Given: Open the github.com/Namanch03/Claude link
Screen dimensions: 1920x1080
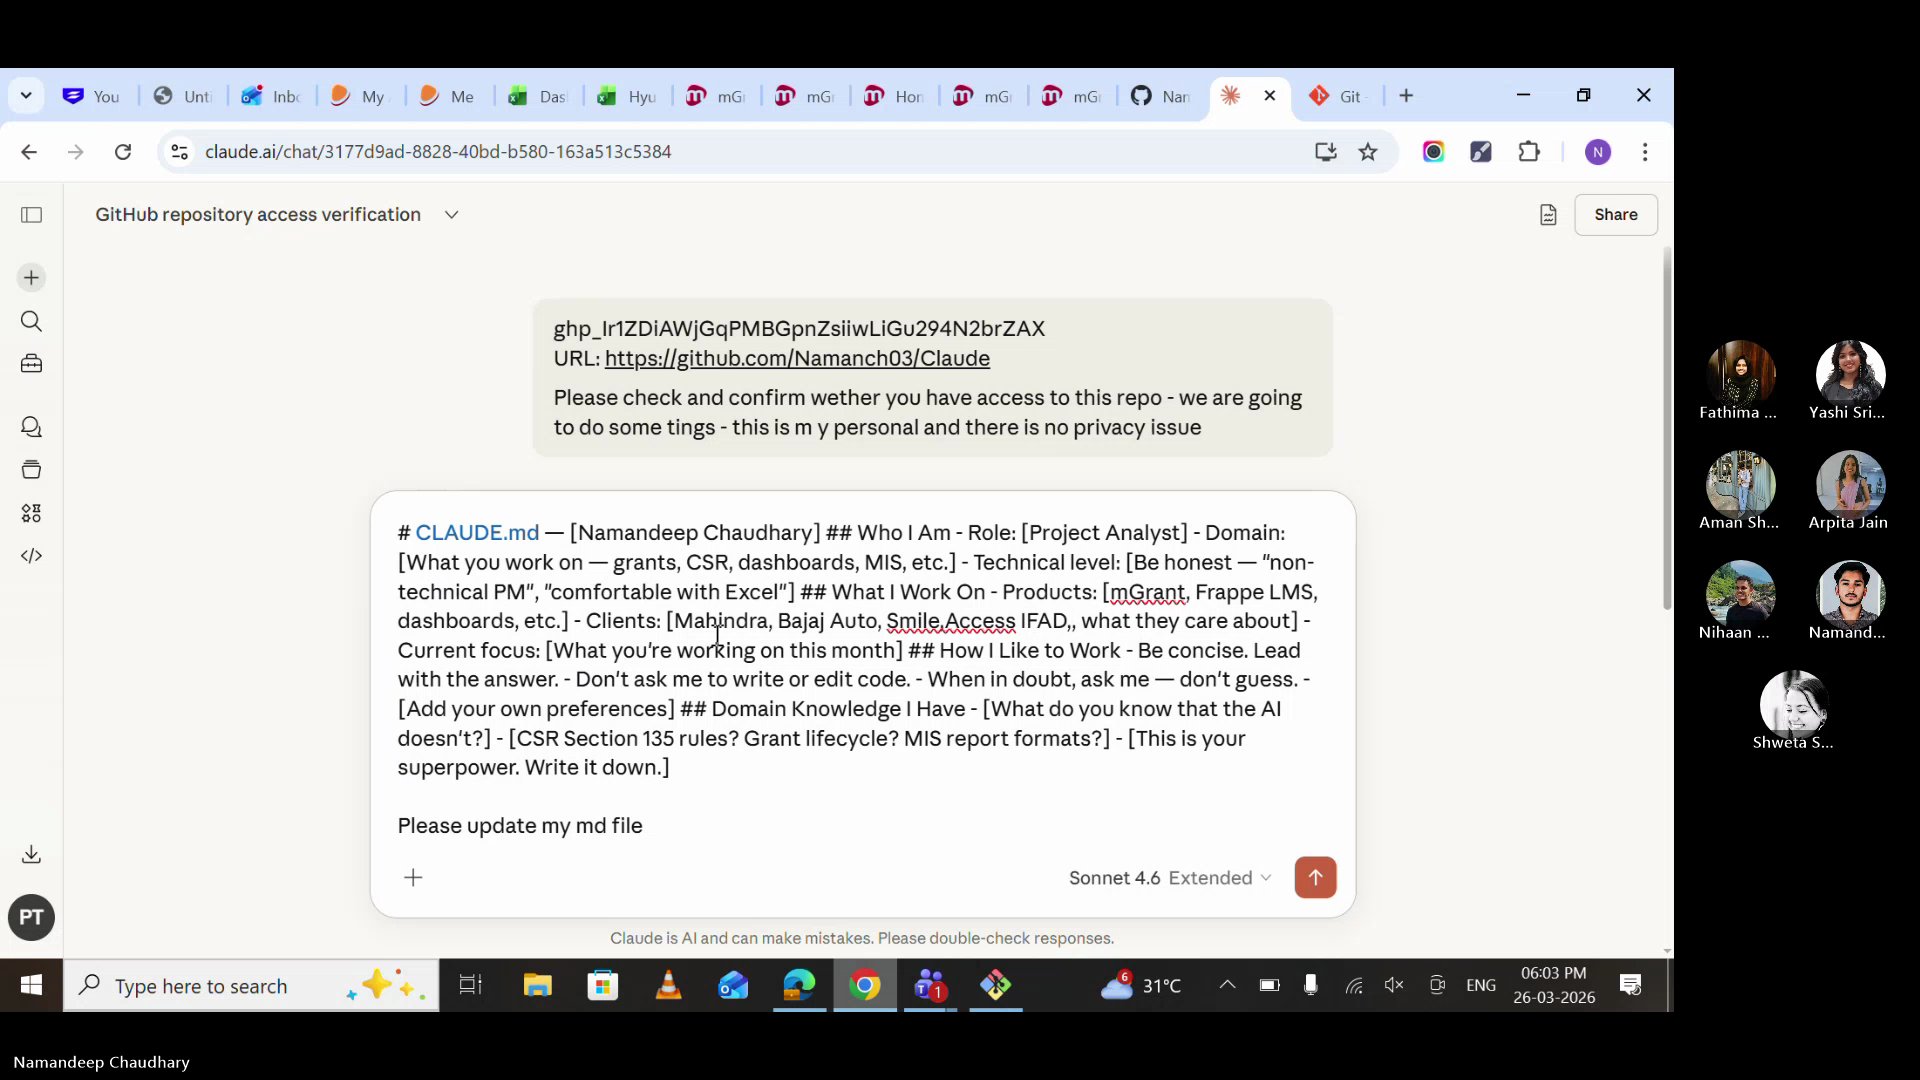Looking at the screenshot, I should point(797,359).
